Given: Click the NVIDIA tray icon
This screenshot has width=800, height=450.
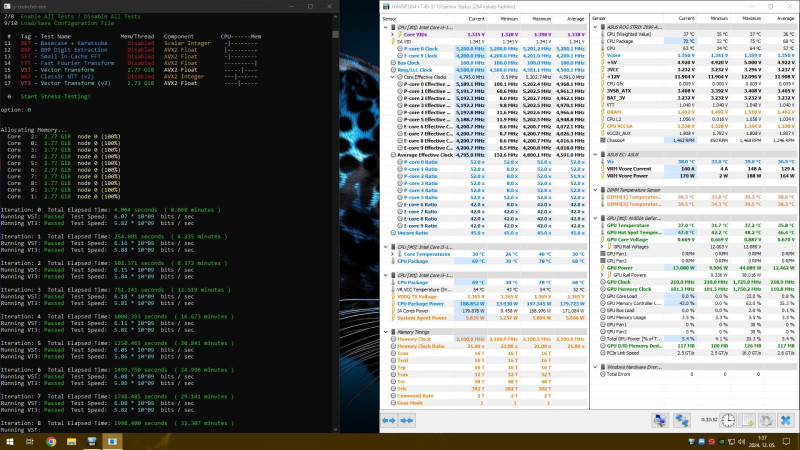Looking at the screenshot, I should click(x=721, y=442).
